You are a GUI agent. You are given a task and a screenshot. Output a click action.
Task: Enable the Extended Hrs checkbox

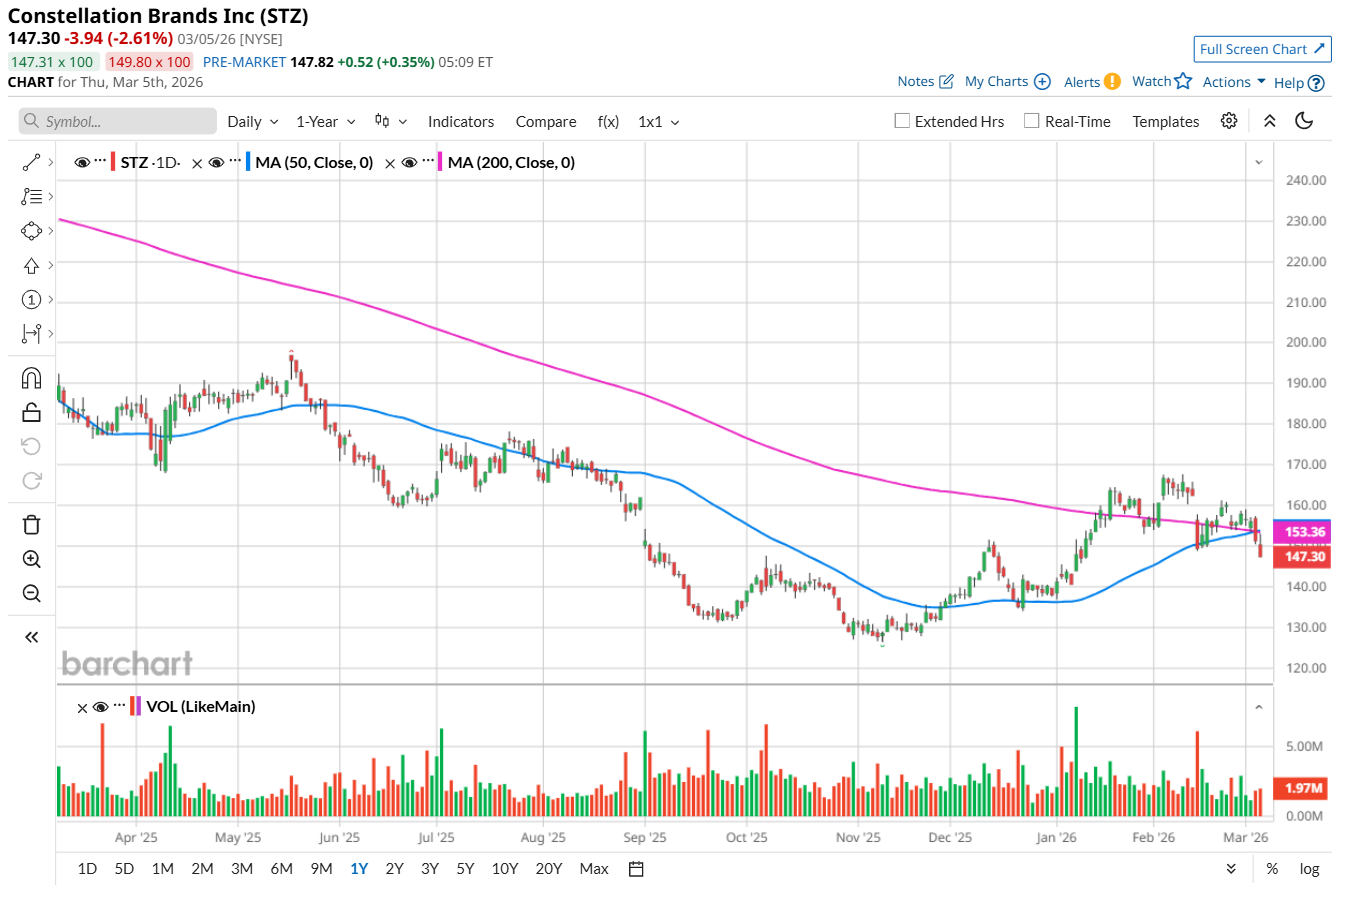pyautogui.click(x=902, y=121)
